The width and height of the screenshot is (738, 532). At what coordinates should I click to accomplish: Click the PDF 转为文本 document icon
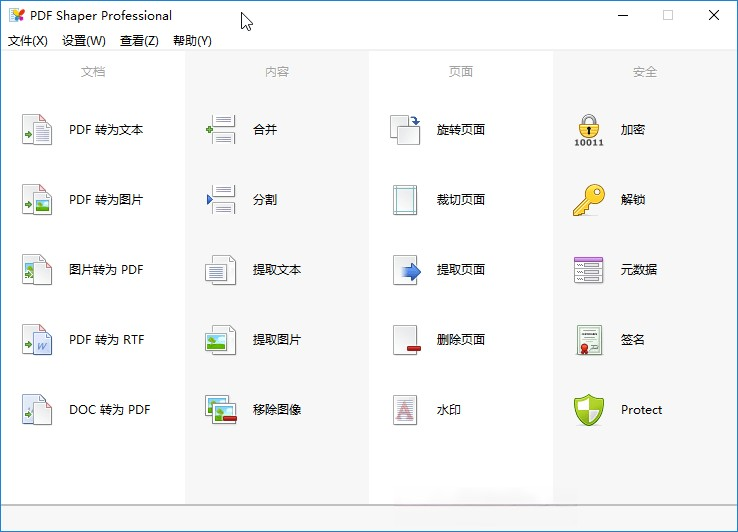(37, 129)
